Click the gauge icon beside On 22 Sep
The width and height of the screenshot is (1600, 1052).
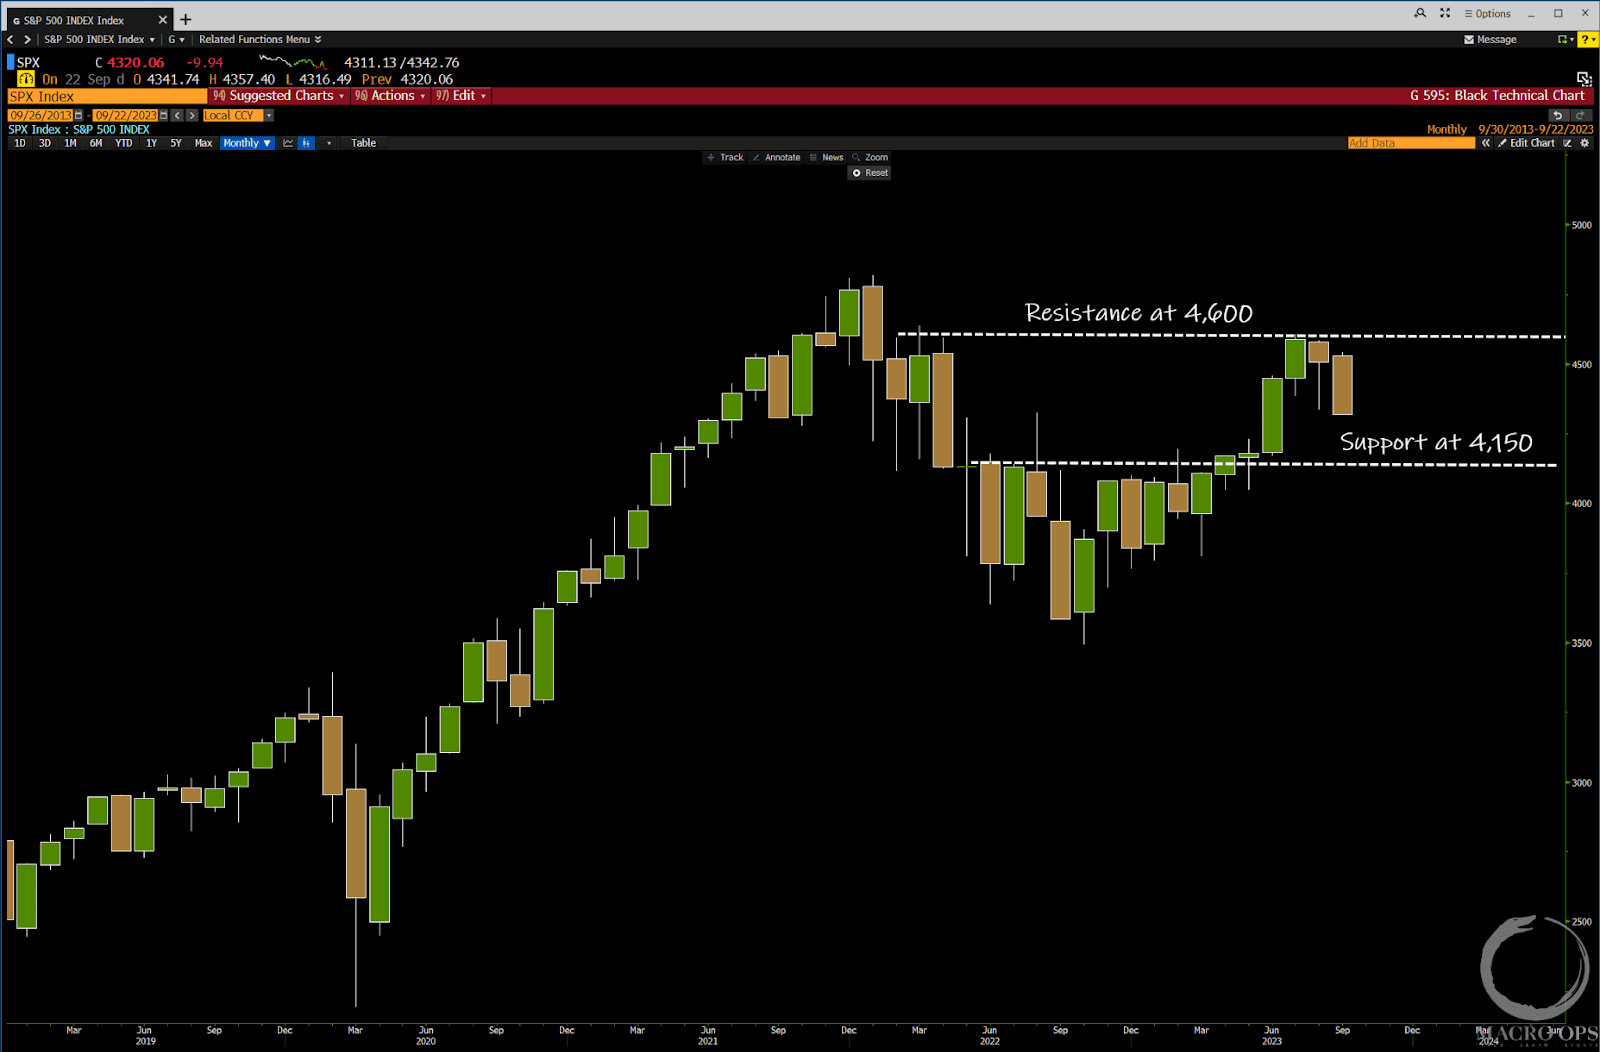(26, 79)
